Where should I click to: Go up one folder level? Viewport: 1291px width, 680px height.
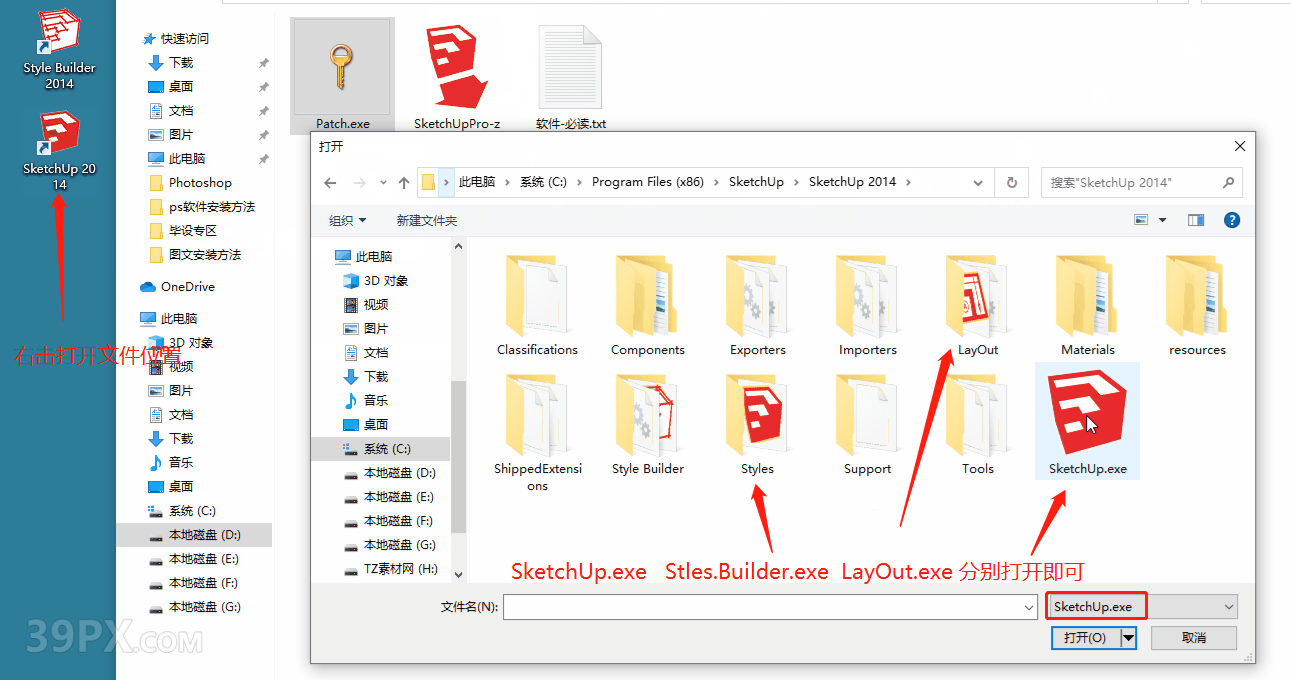coord(404,183)
